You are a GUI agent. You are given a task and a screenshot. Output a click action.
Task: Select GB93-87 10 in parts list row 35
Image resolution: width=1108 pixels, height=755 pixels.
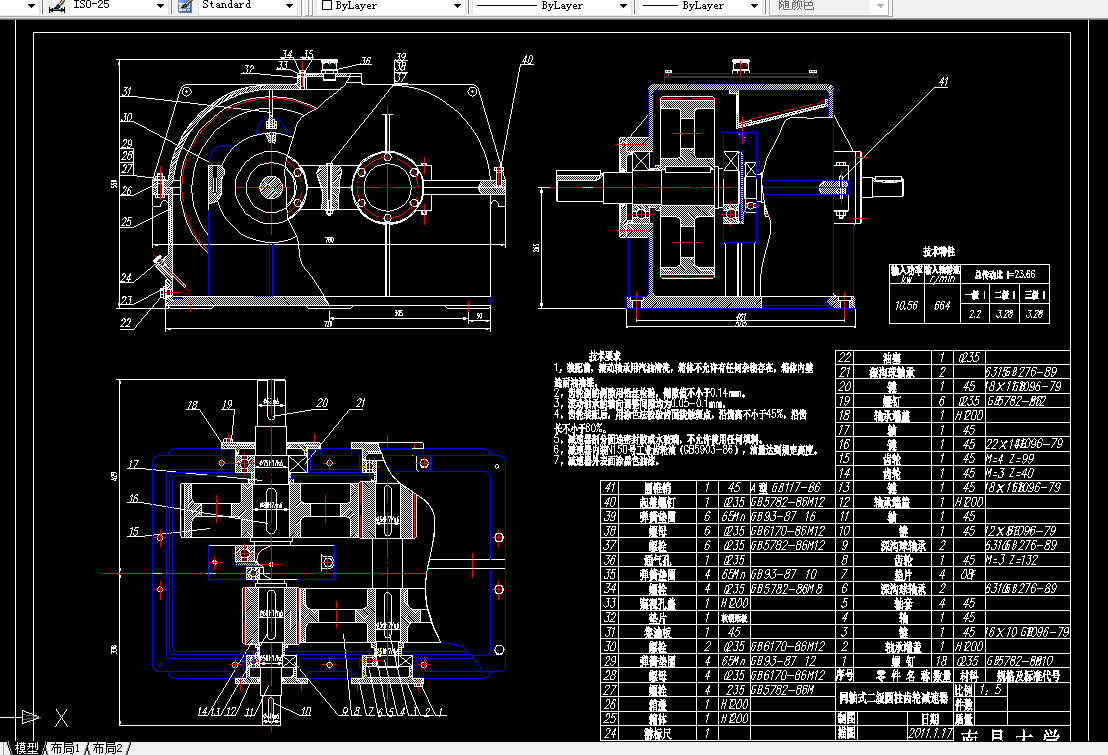783,574
